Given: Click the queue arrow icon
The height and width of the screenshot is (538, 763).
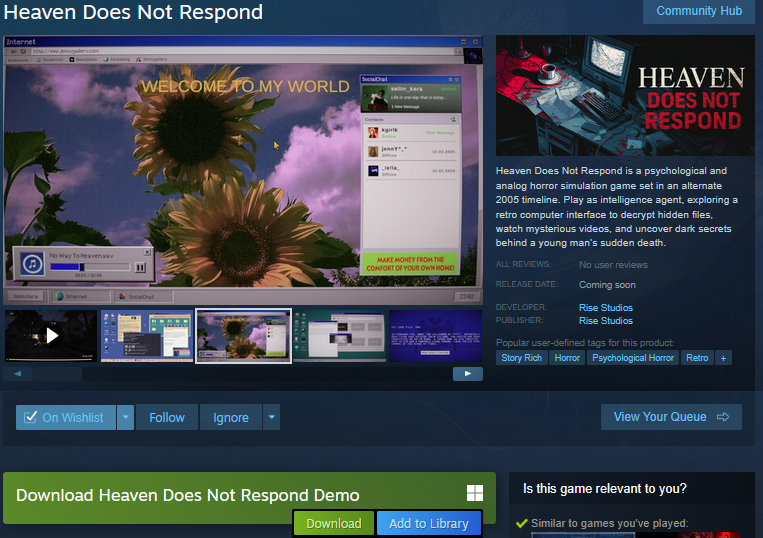Looking at the screenshot, I should [723, 417].
